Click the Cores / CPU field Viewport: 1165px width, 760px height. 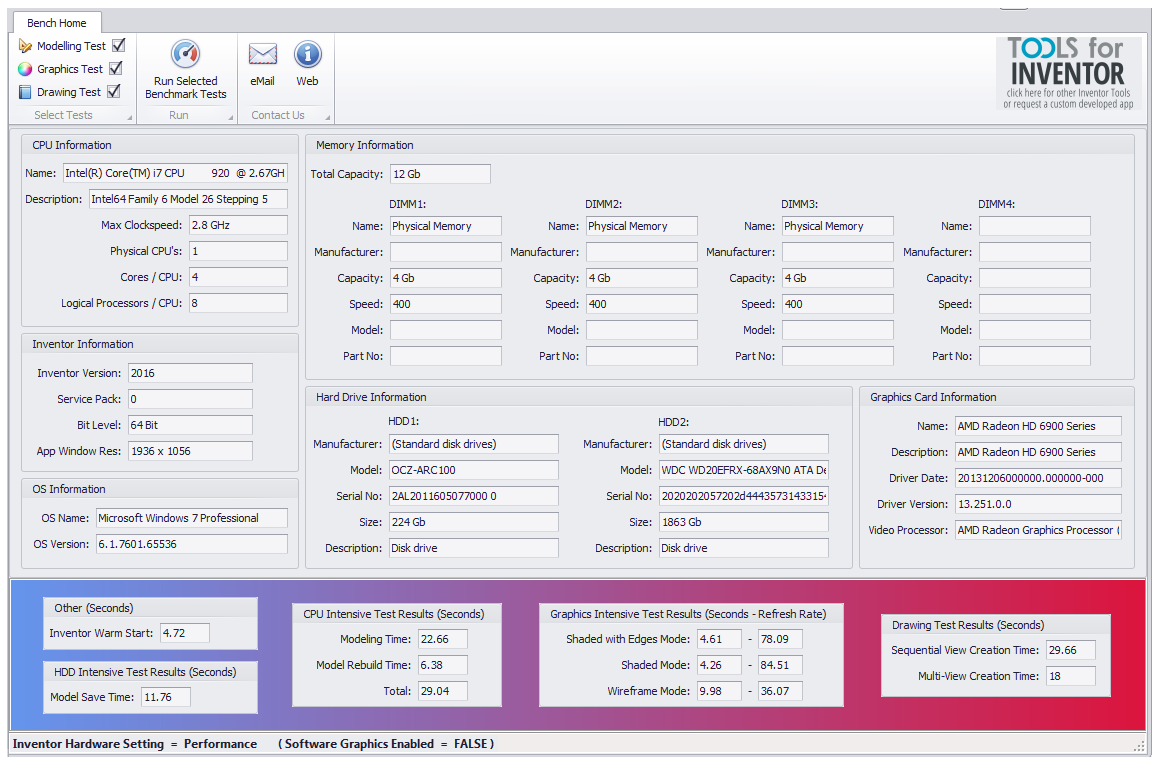click(x=238, y=277)
